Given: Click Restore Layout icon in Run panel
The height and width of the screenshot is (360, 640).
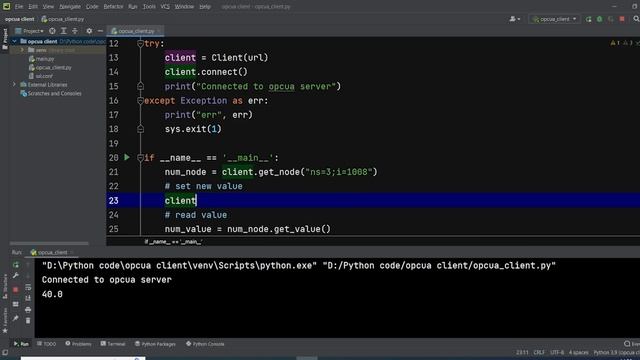Looking at the screenshot, I should click(16, 304).
